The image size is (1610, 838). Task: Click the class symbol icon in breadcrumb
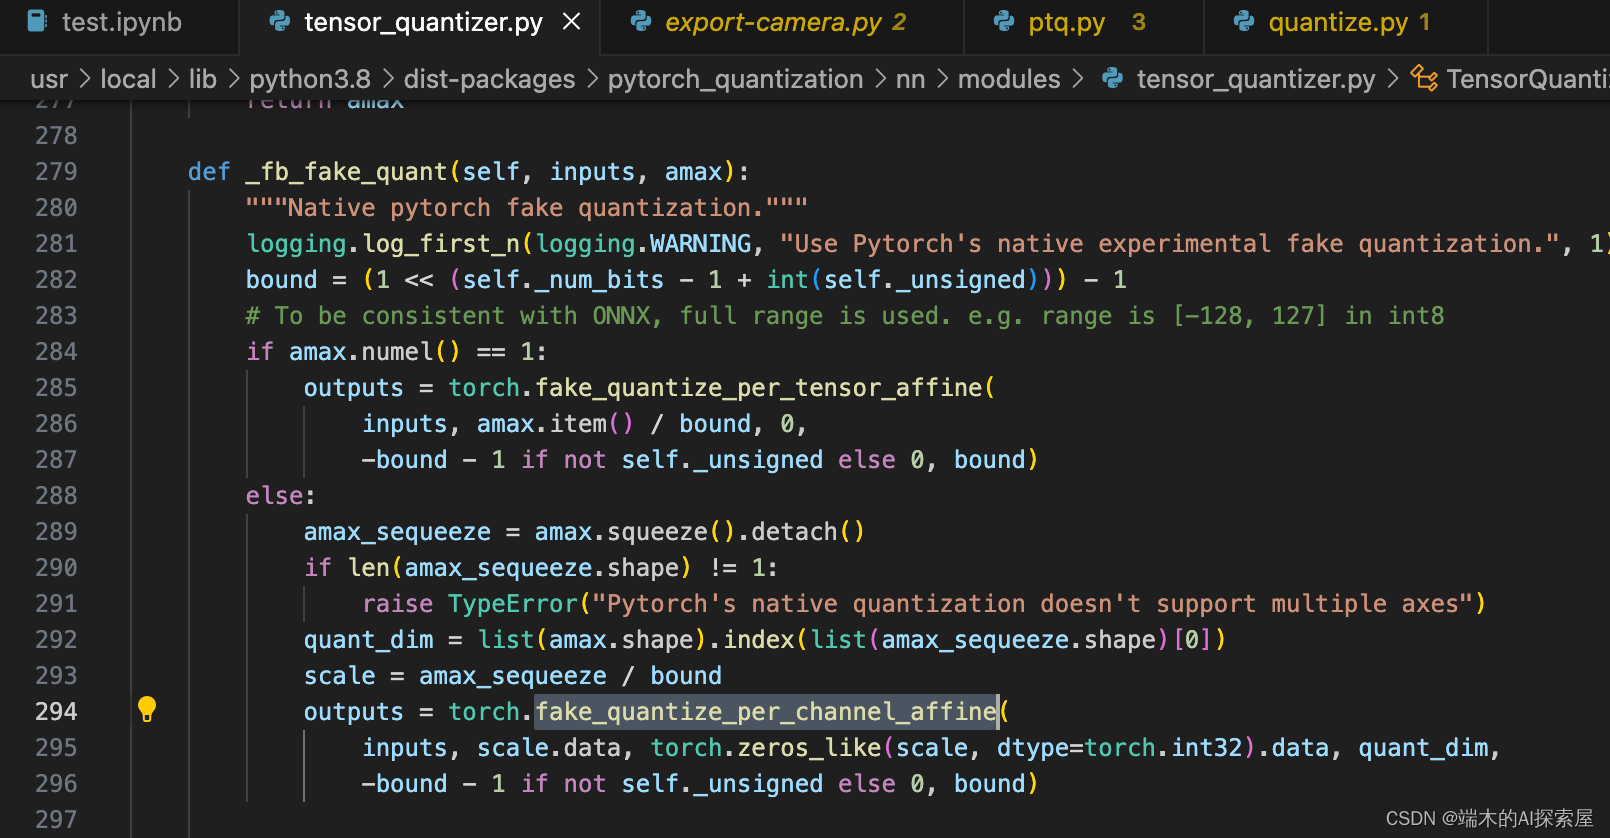pyautogui.click(x=1424, y=78)
